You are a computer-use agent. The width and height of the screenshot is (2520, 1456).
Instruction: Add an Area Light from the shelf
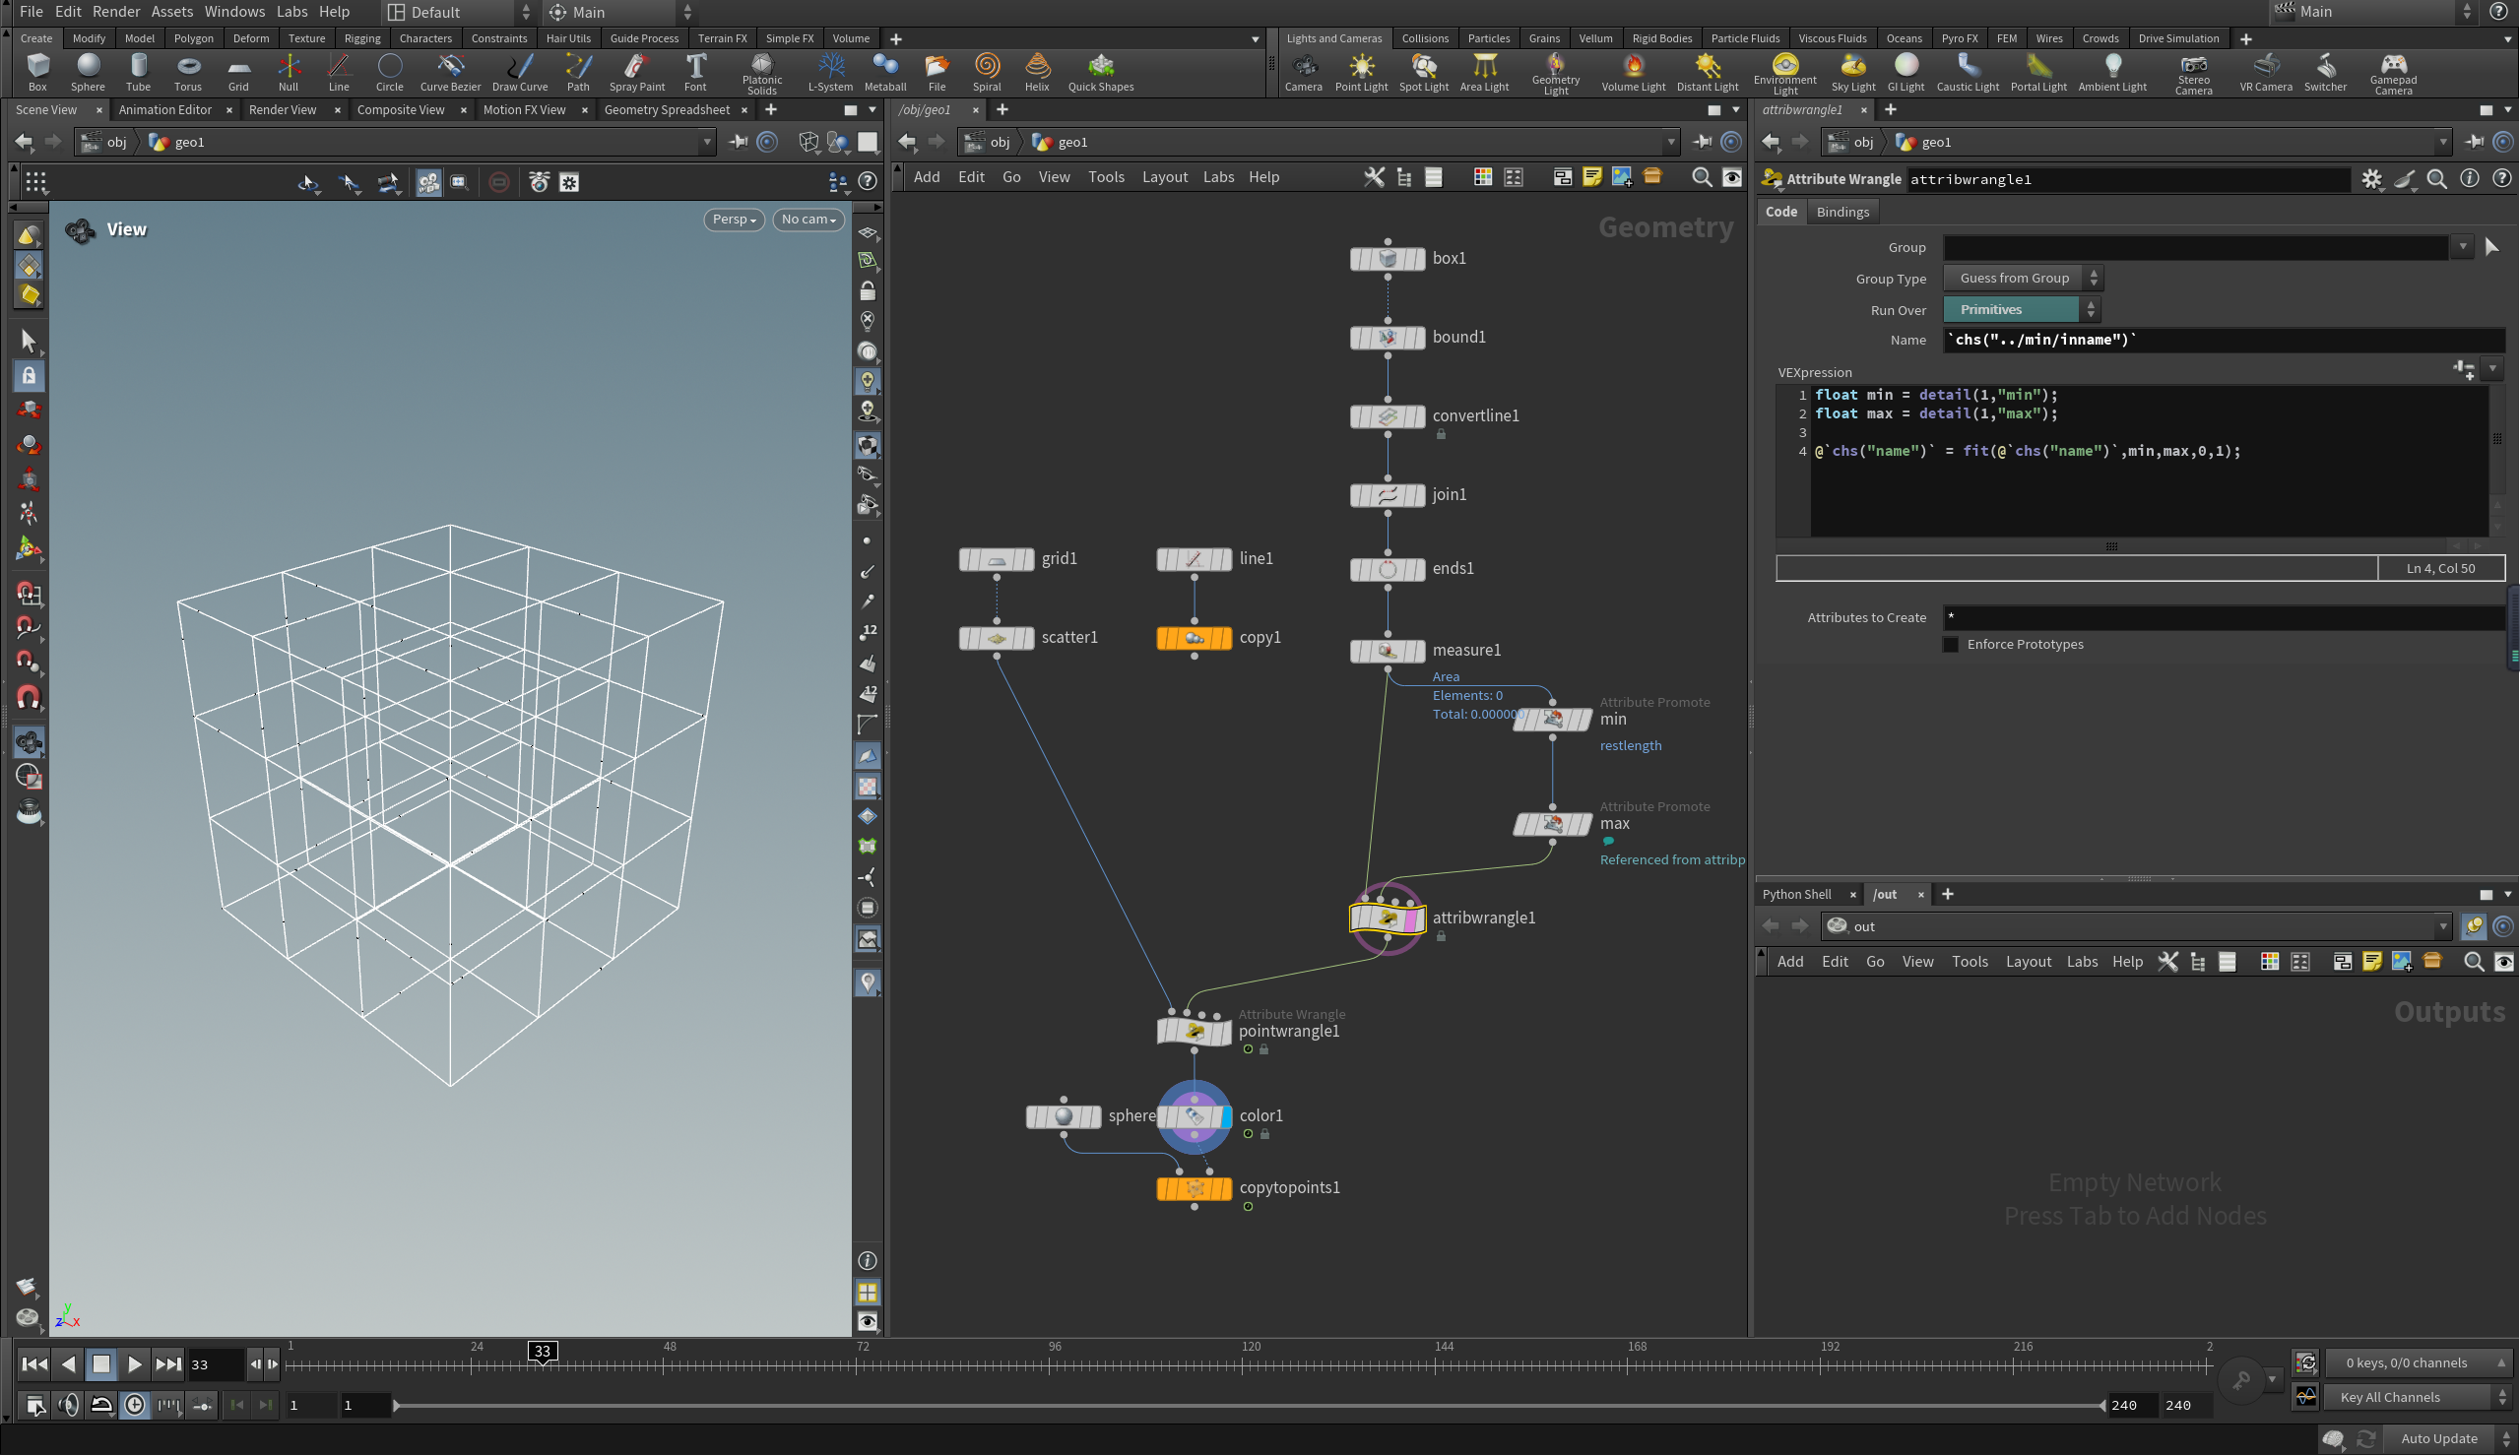[1484, 72]
